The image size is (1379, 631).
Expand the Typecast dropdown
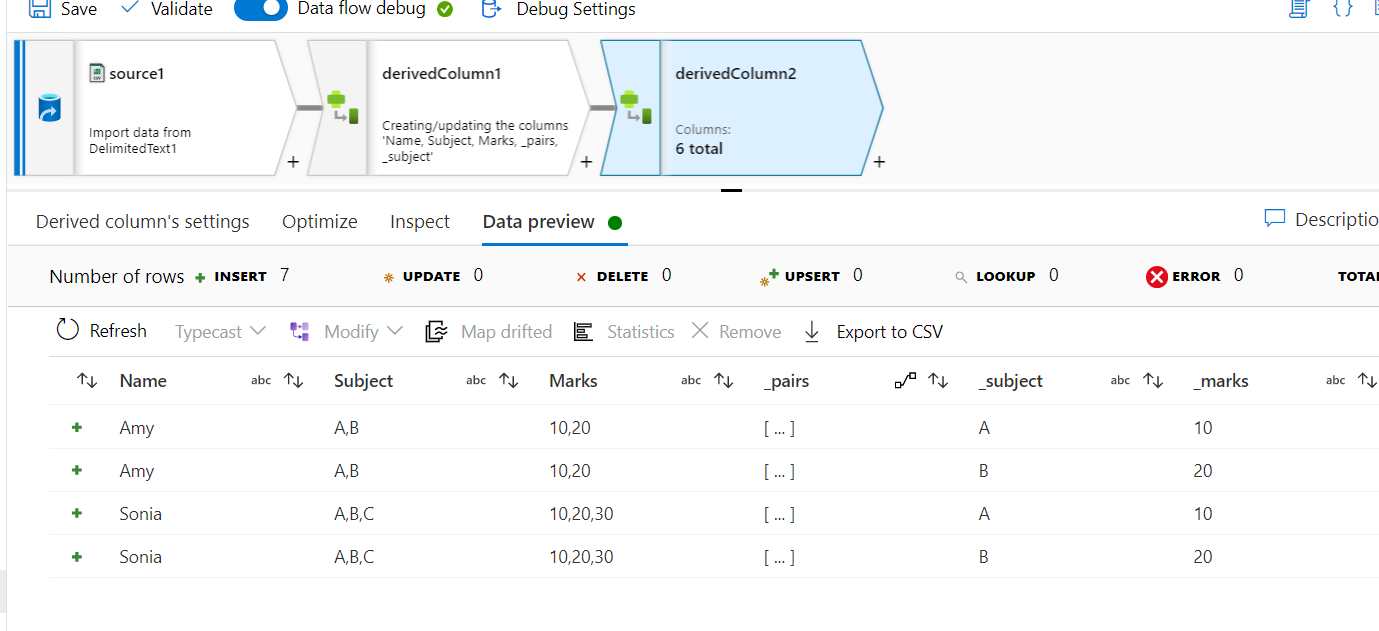pyautogui.click(x=220, y=332)
